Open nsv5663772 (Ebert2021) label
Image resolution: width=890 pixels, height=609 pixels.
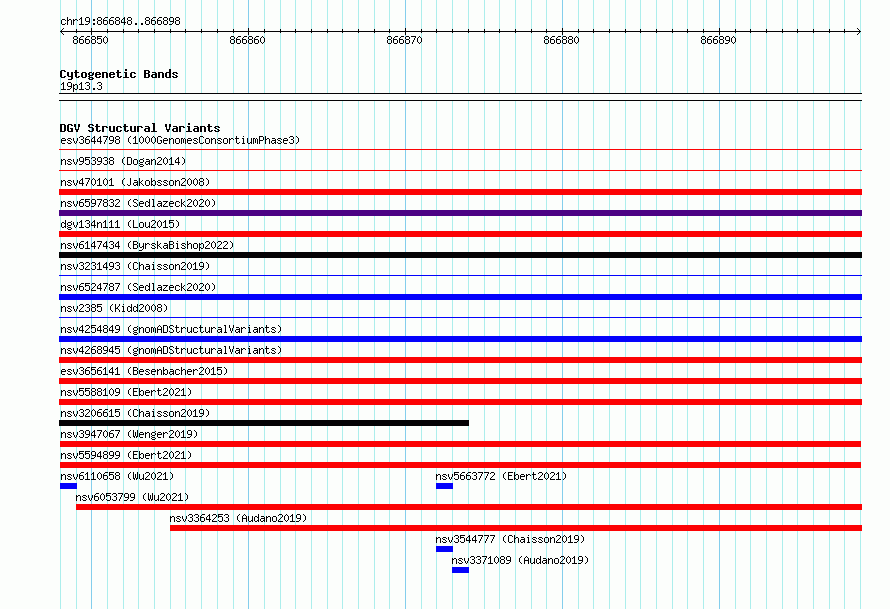tap(501, 476)
